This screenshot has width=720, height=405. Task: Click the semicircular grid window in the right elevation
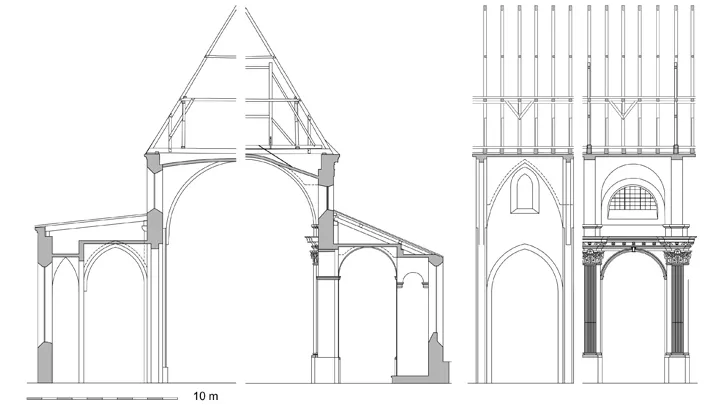pos(632,202)
